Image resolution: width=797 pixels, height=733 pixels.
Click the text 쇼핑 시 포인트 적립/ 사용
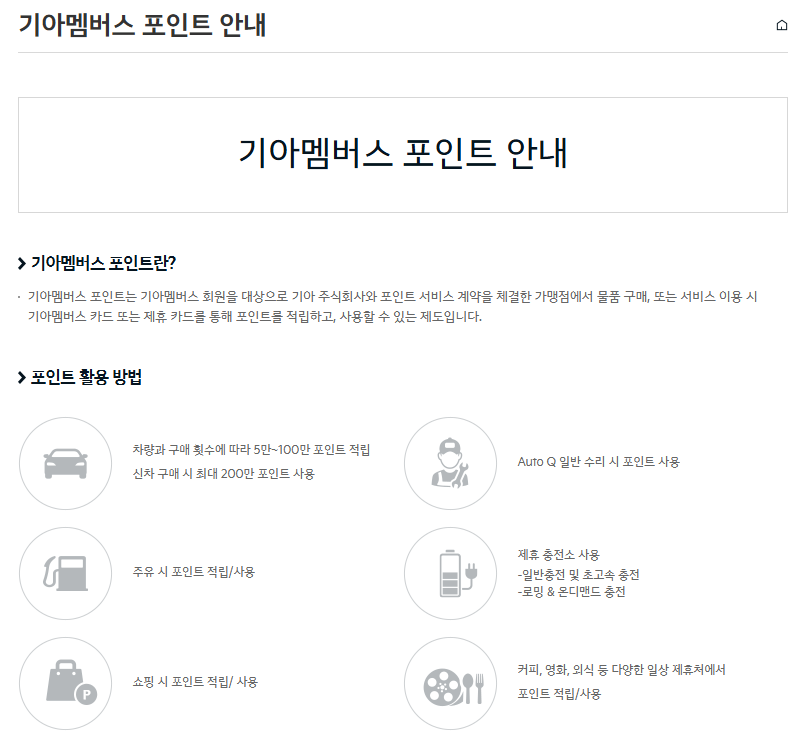[195, 681]
